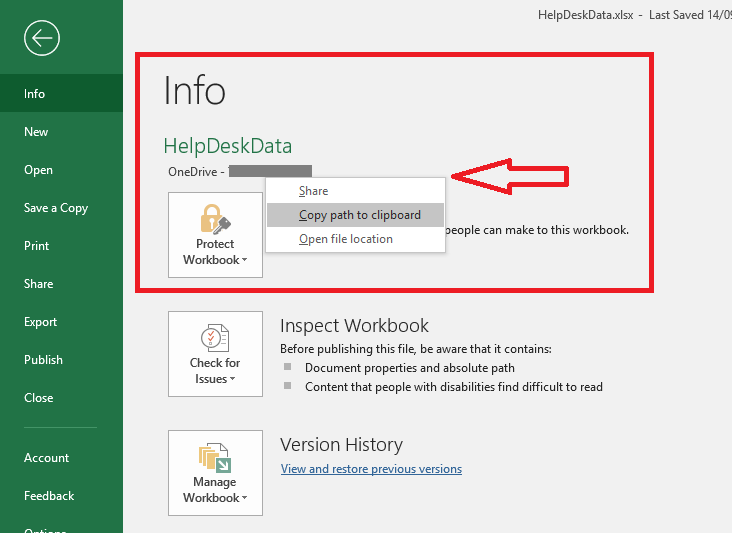Open View and restore previous versions link
The image size is (732, 533).
tap(371, 469)
